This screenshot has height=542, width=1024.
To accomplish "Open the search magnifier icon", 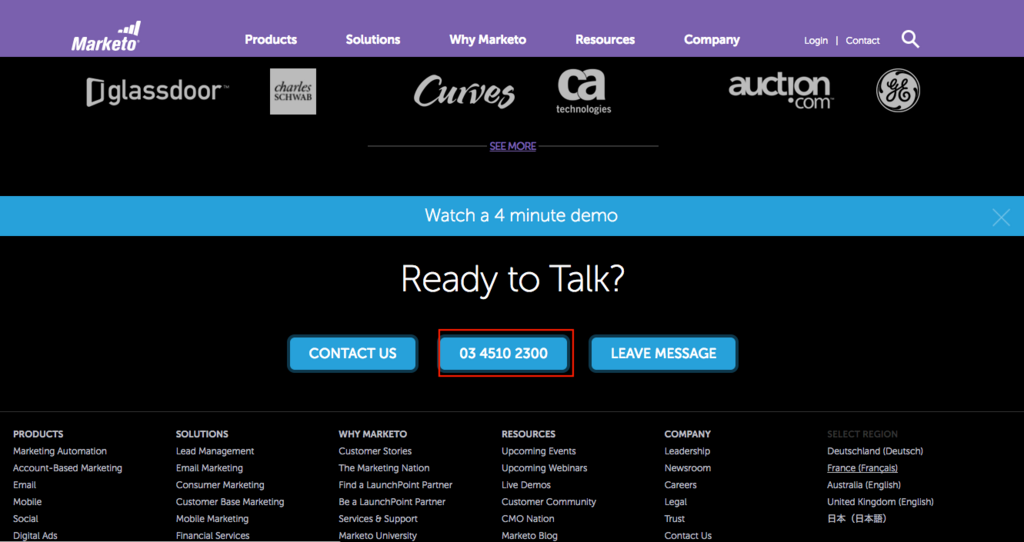I will point(910,39).
